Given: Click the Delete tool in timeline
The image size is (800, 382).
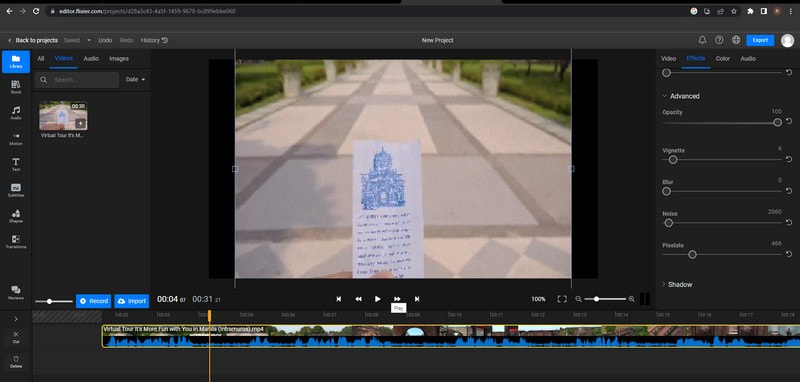Looking at the screenshot, I should [x=16, y=362].
